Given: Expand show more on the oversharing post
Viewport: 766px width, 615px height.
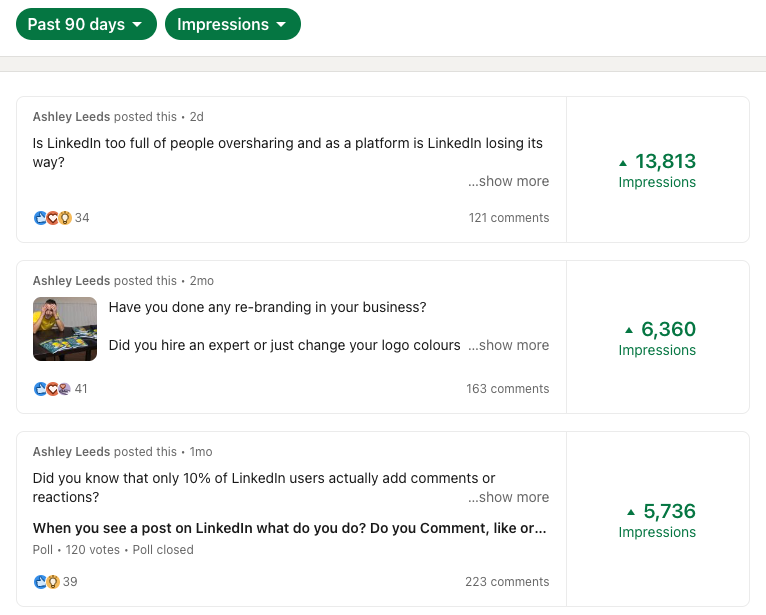Looking at the screenshot, I should click(508, 181).
